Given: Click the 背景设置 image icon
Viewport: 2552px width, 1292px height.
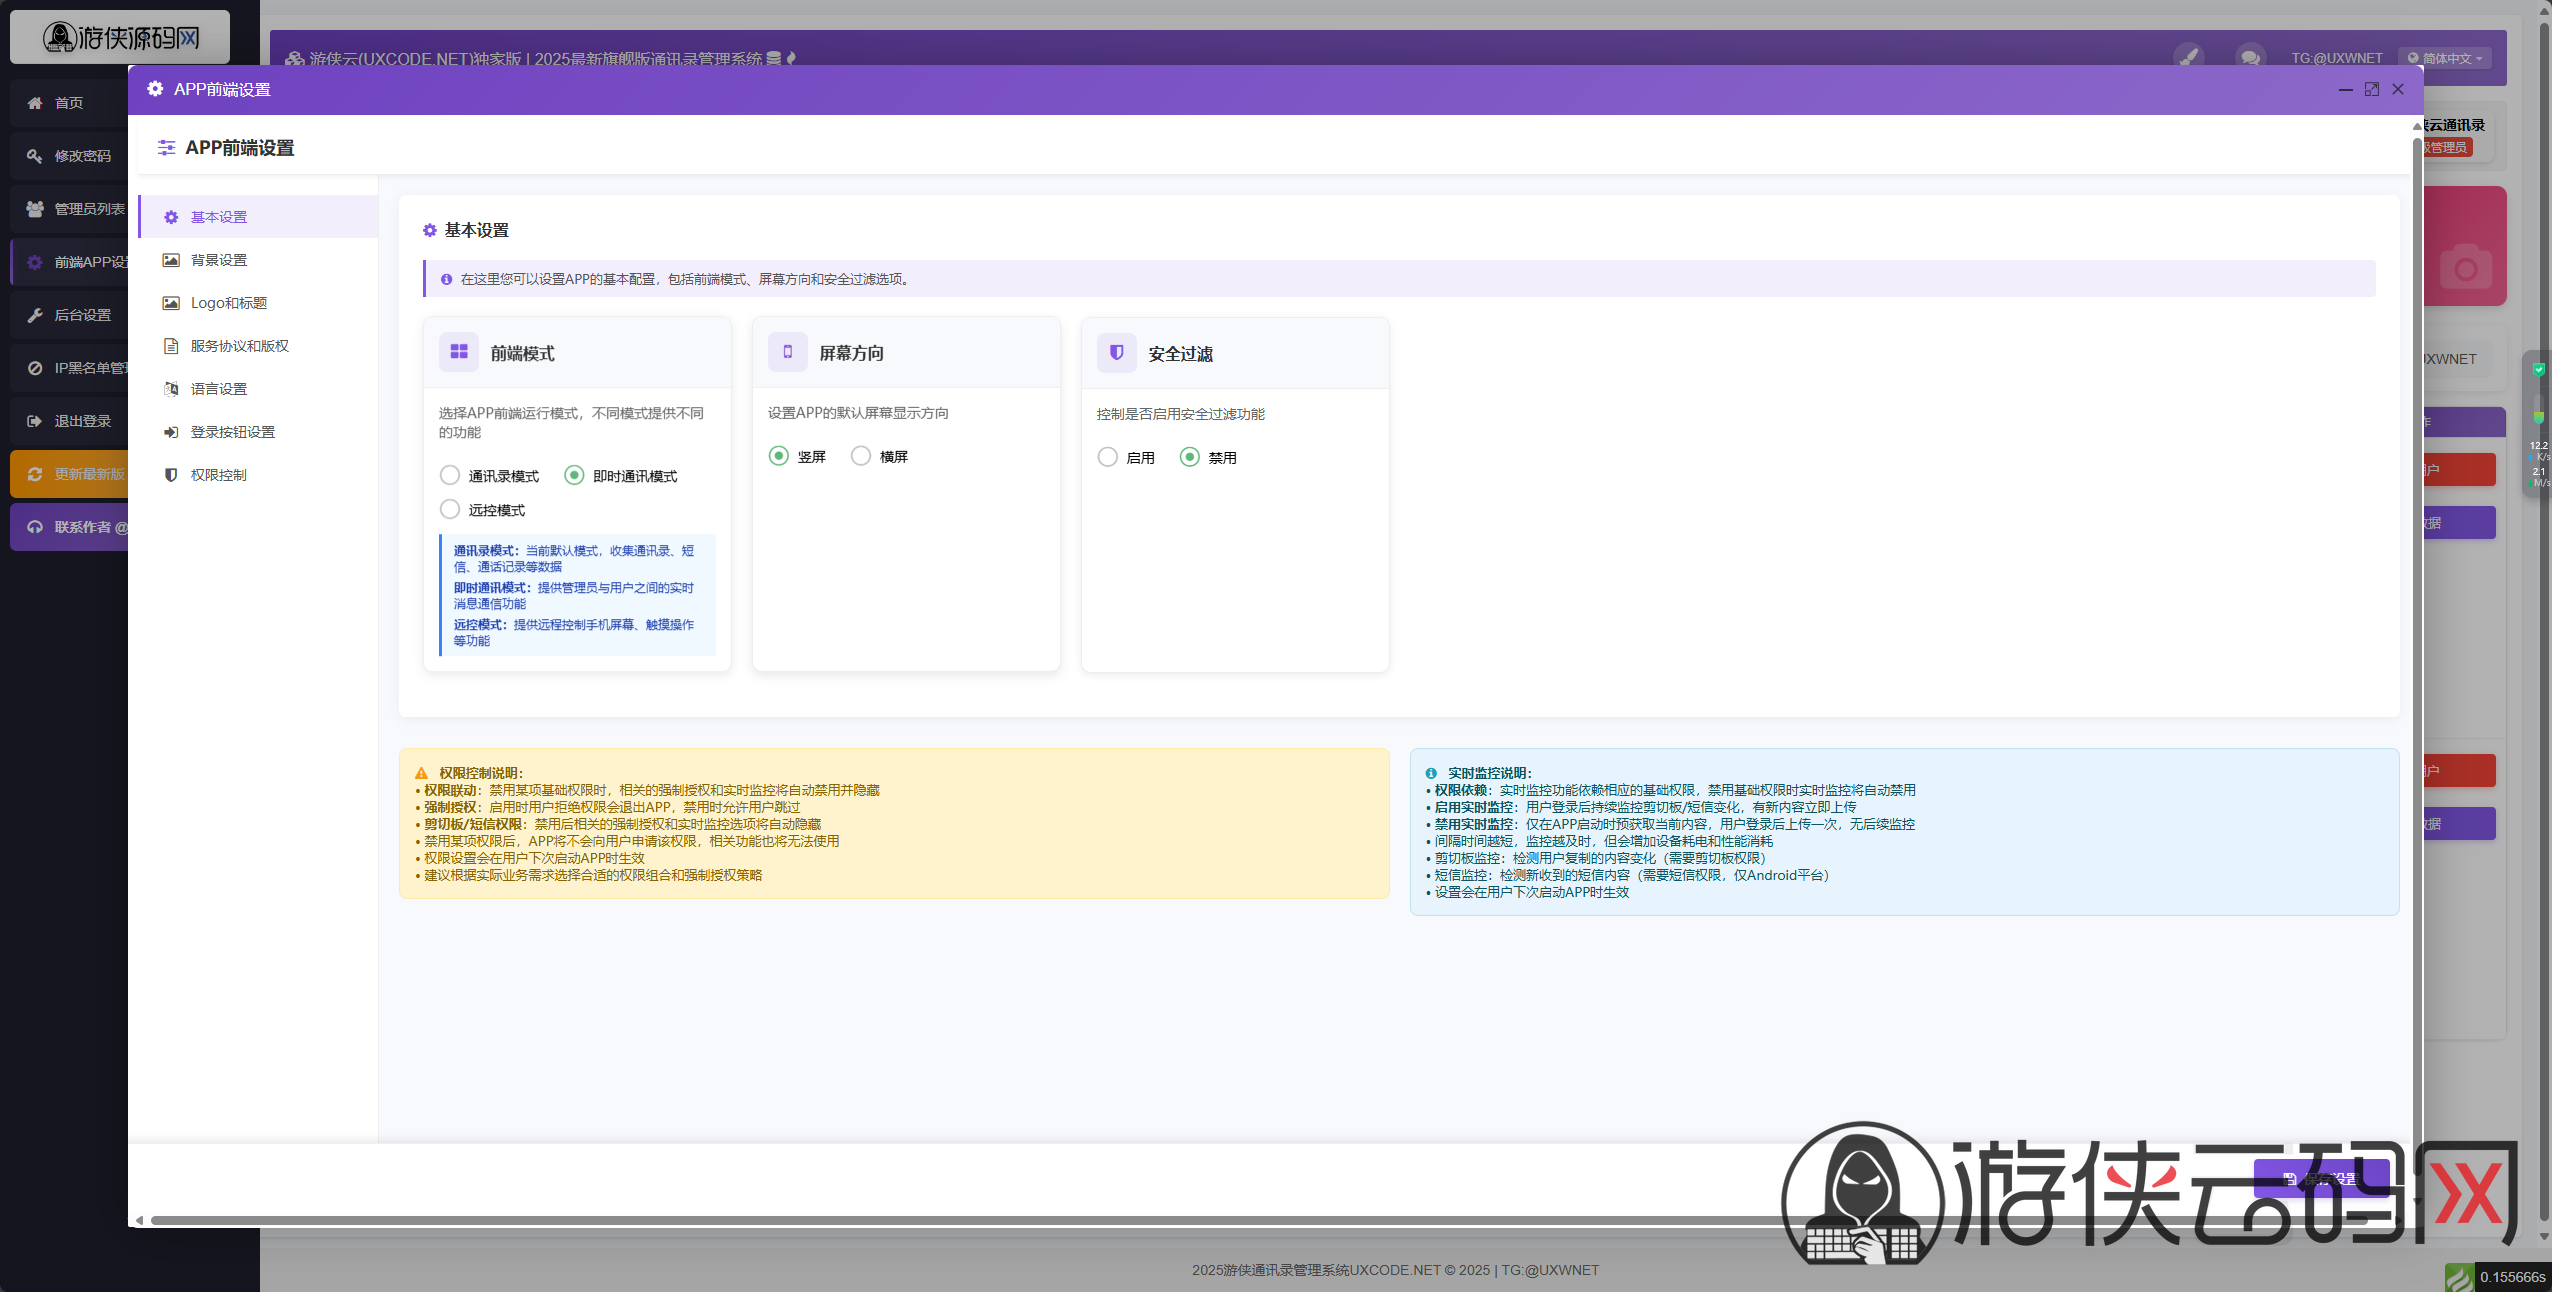Looking at the screenshot, I should click(171, 260).
